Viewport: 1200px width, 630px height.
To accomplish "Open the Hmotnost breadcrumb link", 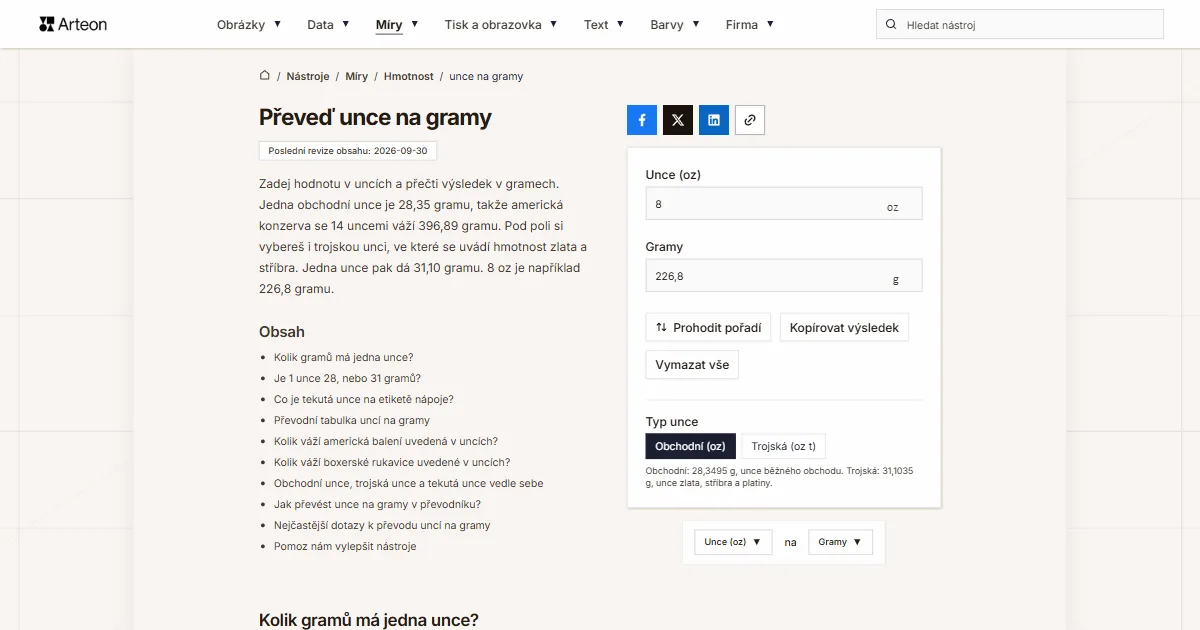I will 409,76.
